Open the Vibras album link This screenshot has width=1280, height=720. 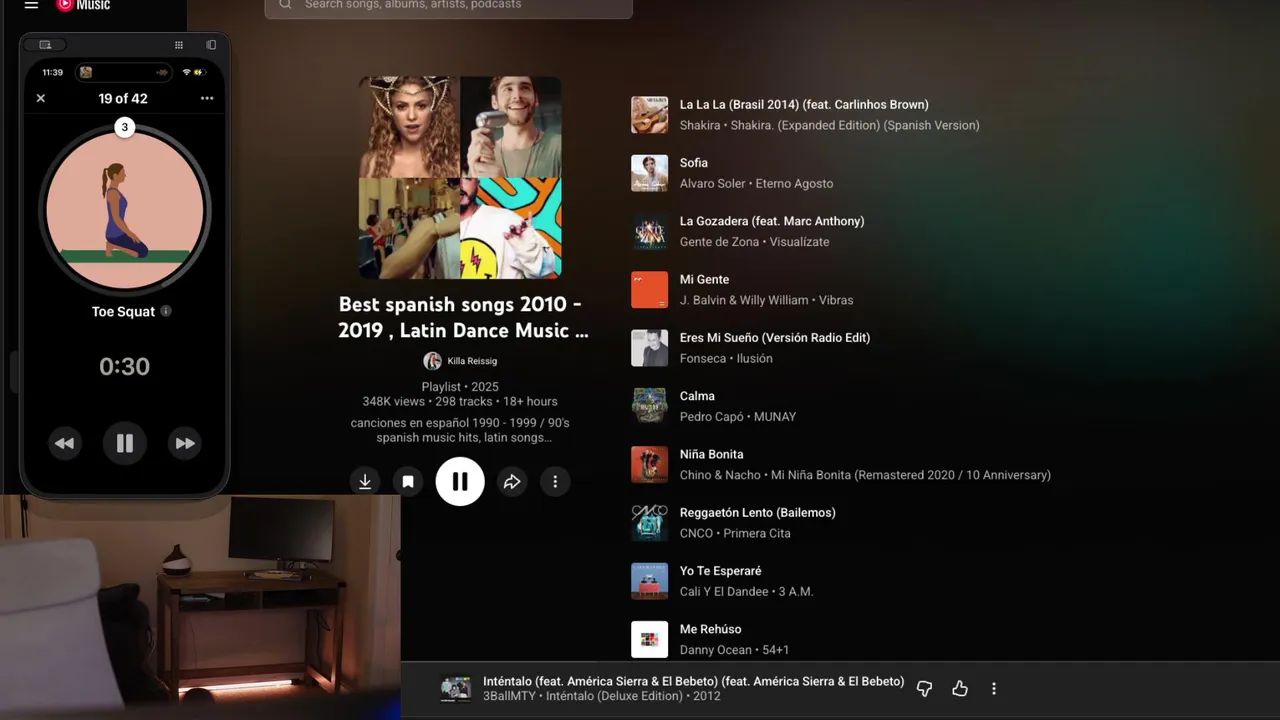(835, 300)
